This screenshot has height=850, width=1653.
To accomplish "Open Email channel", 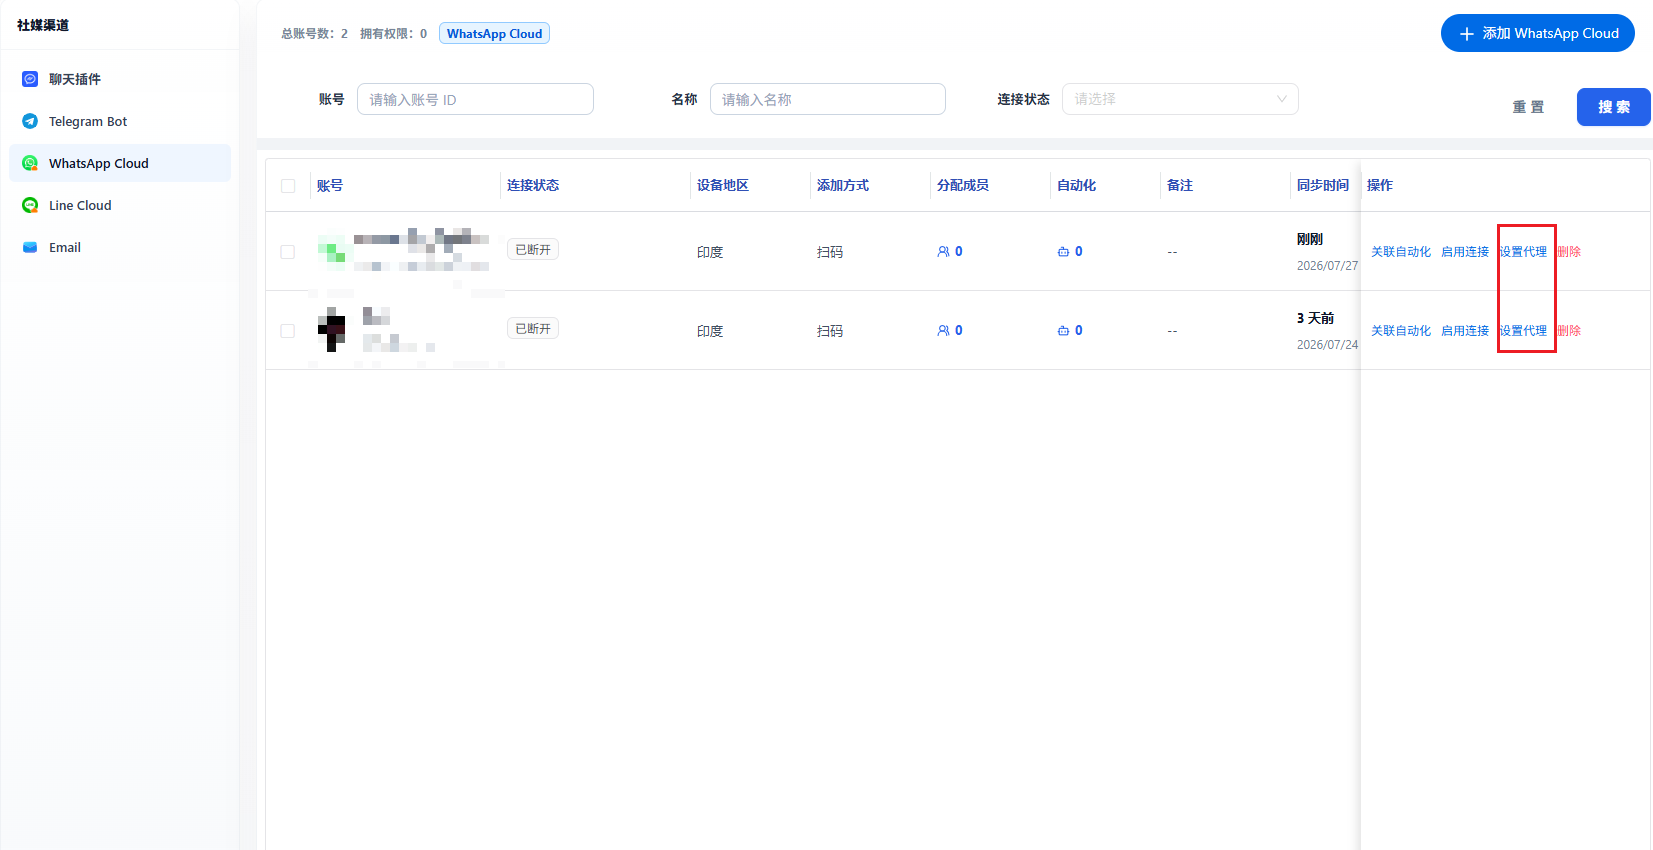I will point(120,247).
